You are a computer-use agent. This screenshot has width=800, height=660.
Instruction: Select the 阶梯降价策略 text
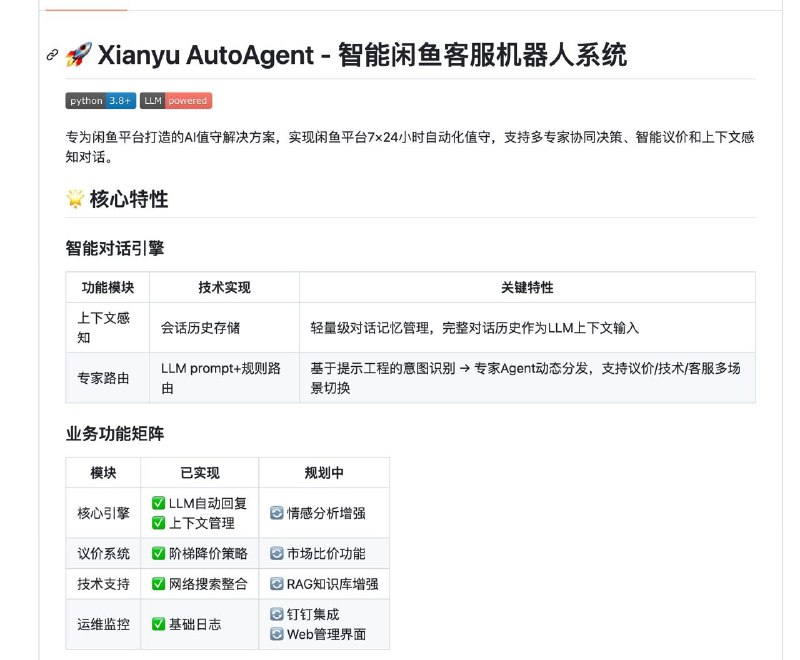pyautogui.click(x=208, y=553)
